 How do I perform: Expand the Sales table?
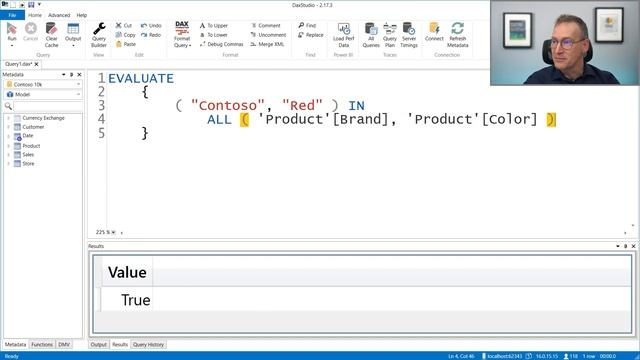8,155
